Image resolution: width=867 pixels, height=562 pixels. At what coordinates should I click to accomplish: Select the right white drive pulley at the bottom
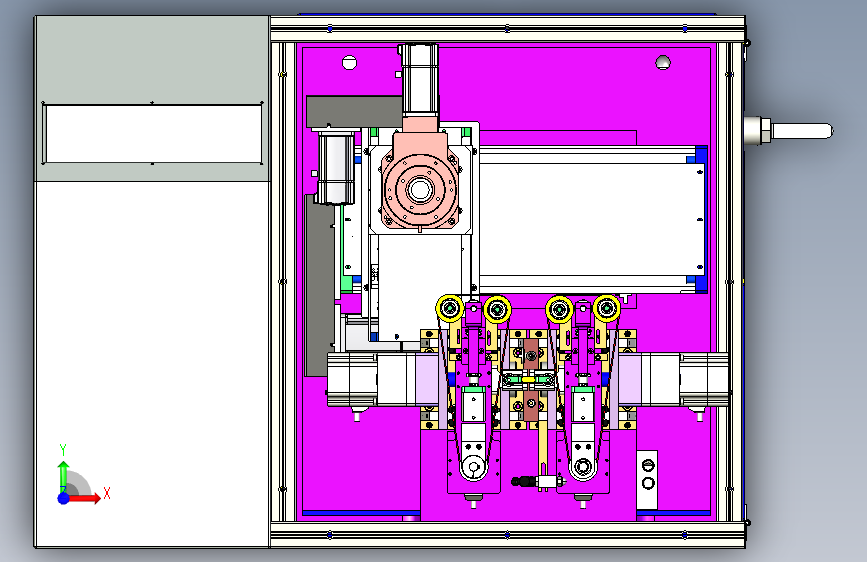coord(583,467)
